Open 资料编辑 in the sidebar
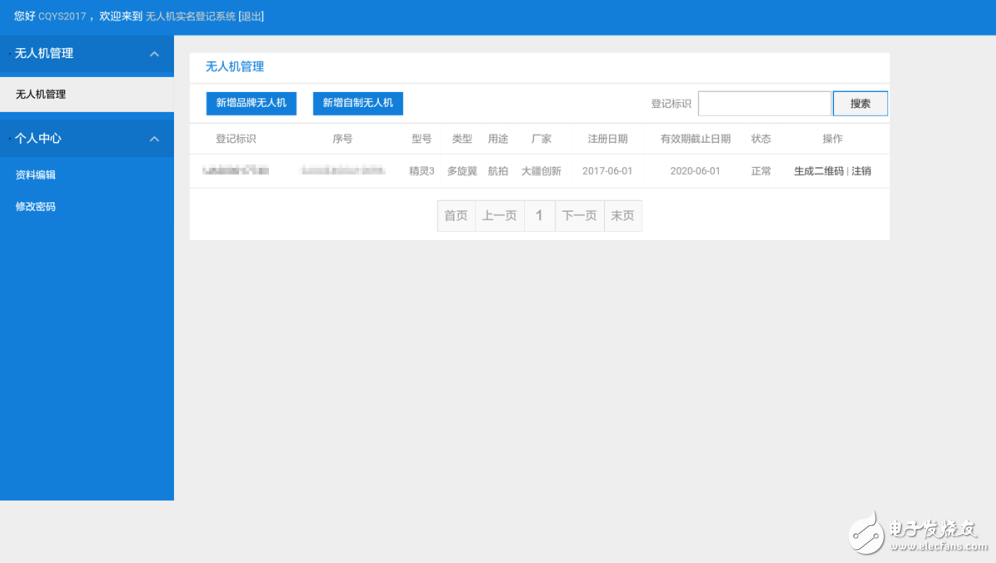This screenshot has width=996, height=563. point(36,175)
